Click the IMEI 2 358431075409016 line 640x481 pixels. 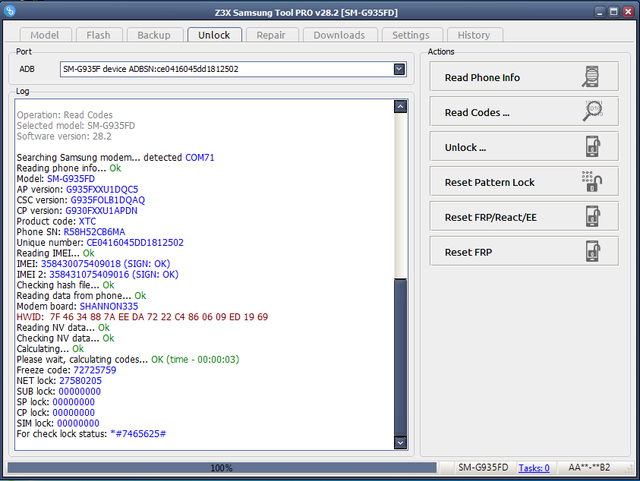coord(98,274)
